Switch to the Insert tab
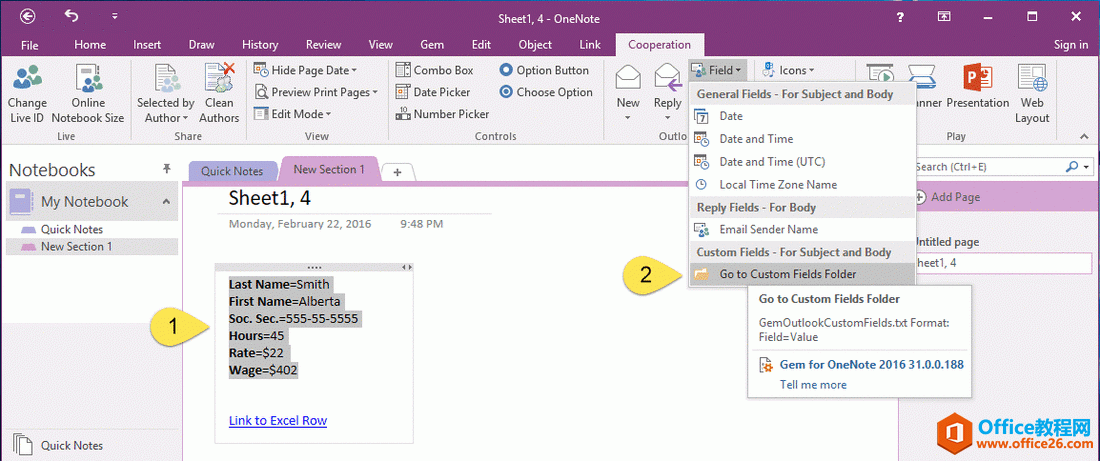This screenshot has height=461, width=1100. tap(147, 45)
